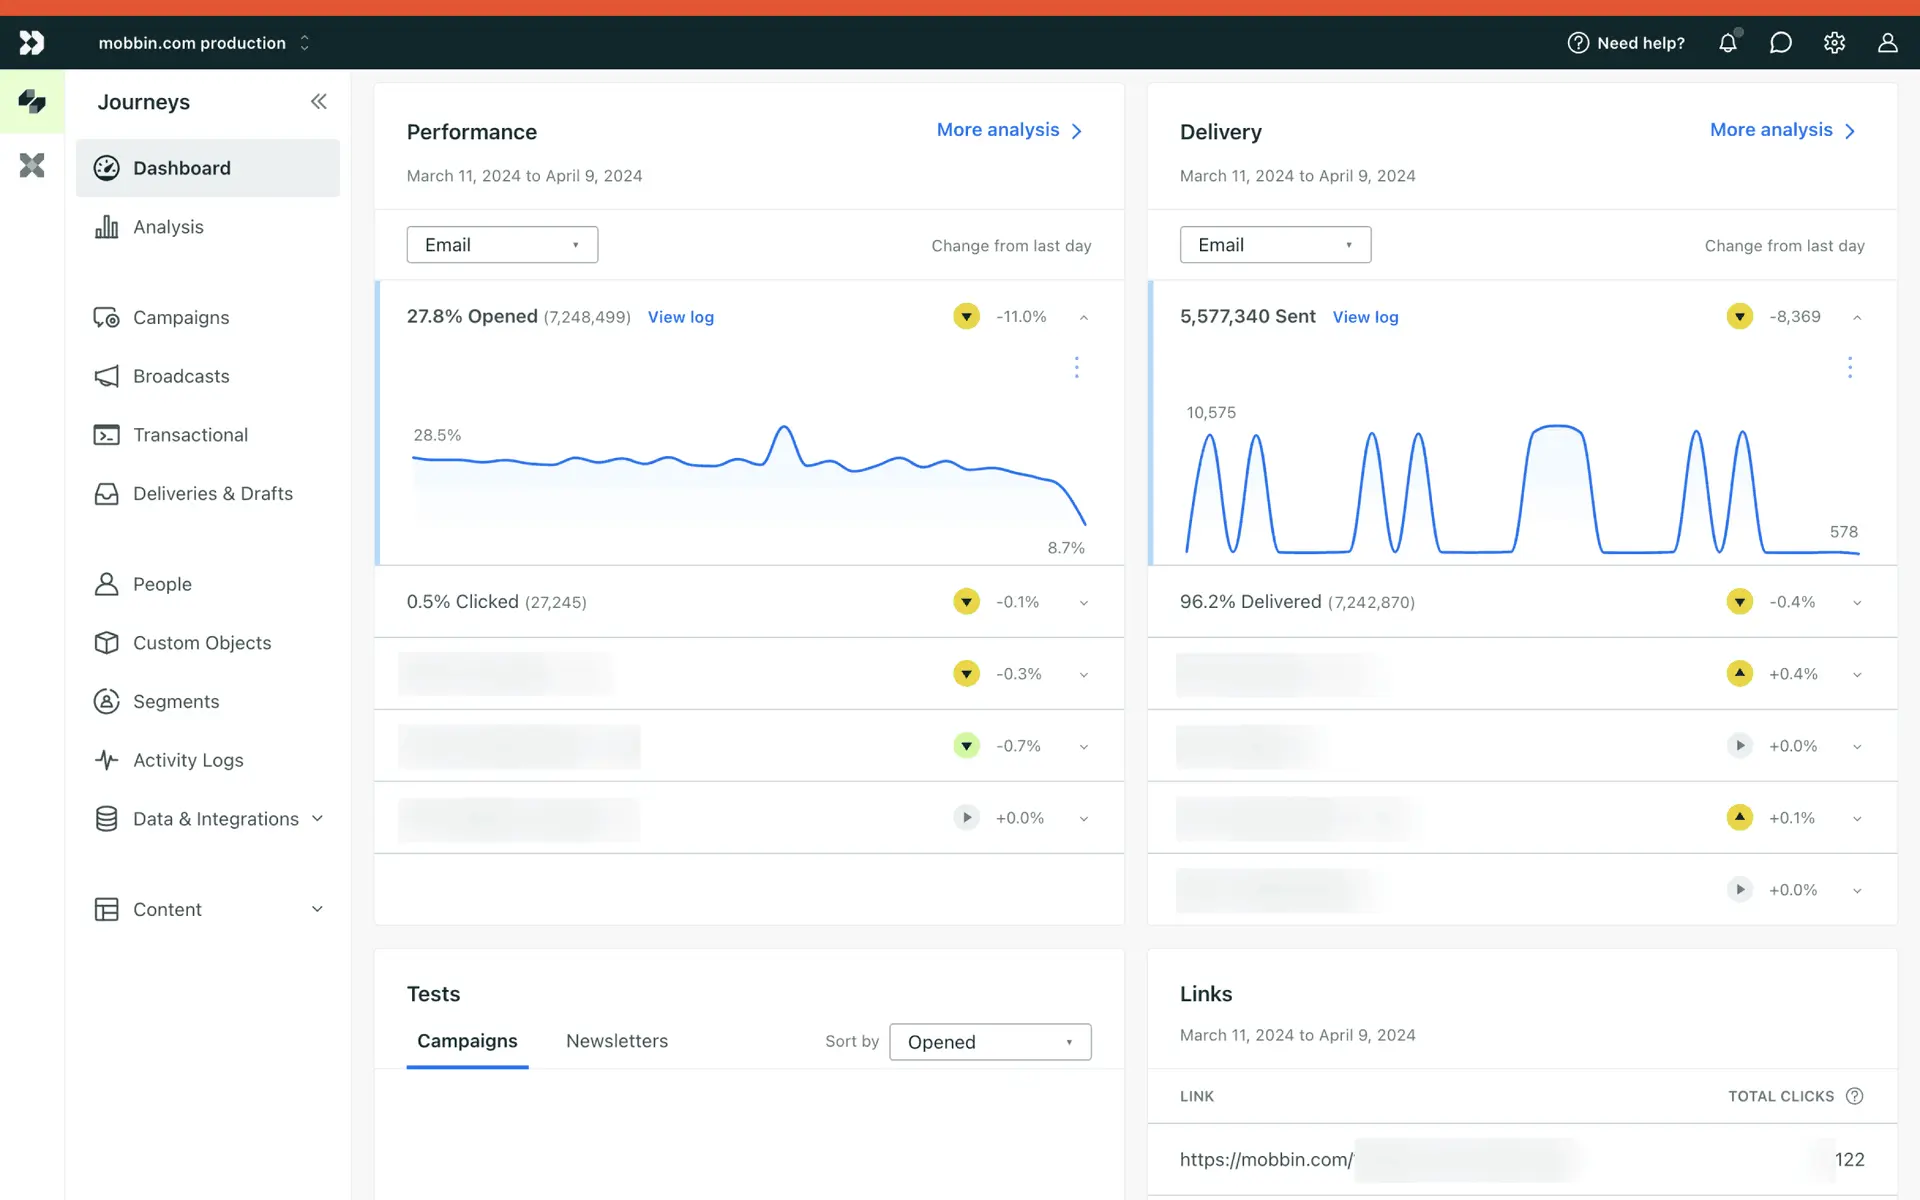Open the Performance Email channel dropdown
The height and width of the screenshot is (1200, 1920).
502,245
